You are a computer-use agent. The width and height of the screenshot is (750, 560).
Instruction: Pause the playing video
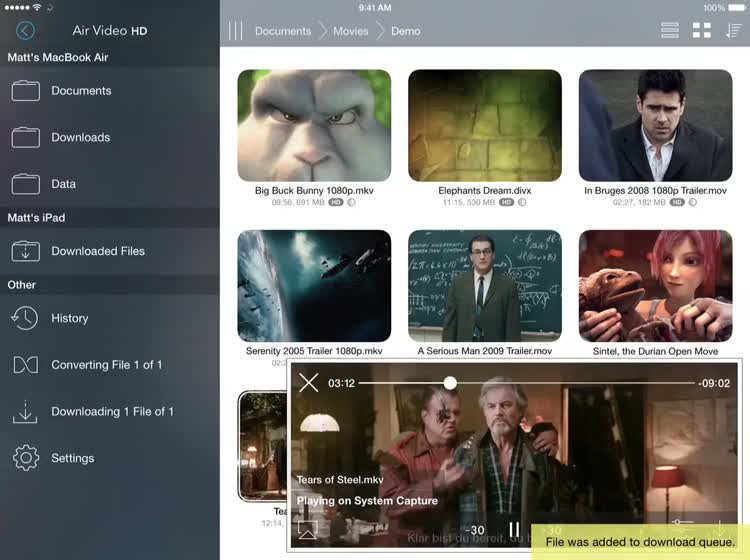(514, 529)
